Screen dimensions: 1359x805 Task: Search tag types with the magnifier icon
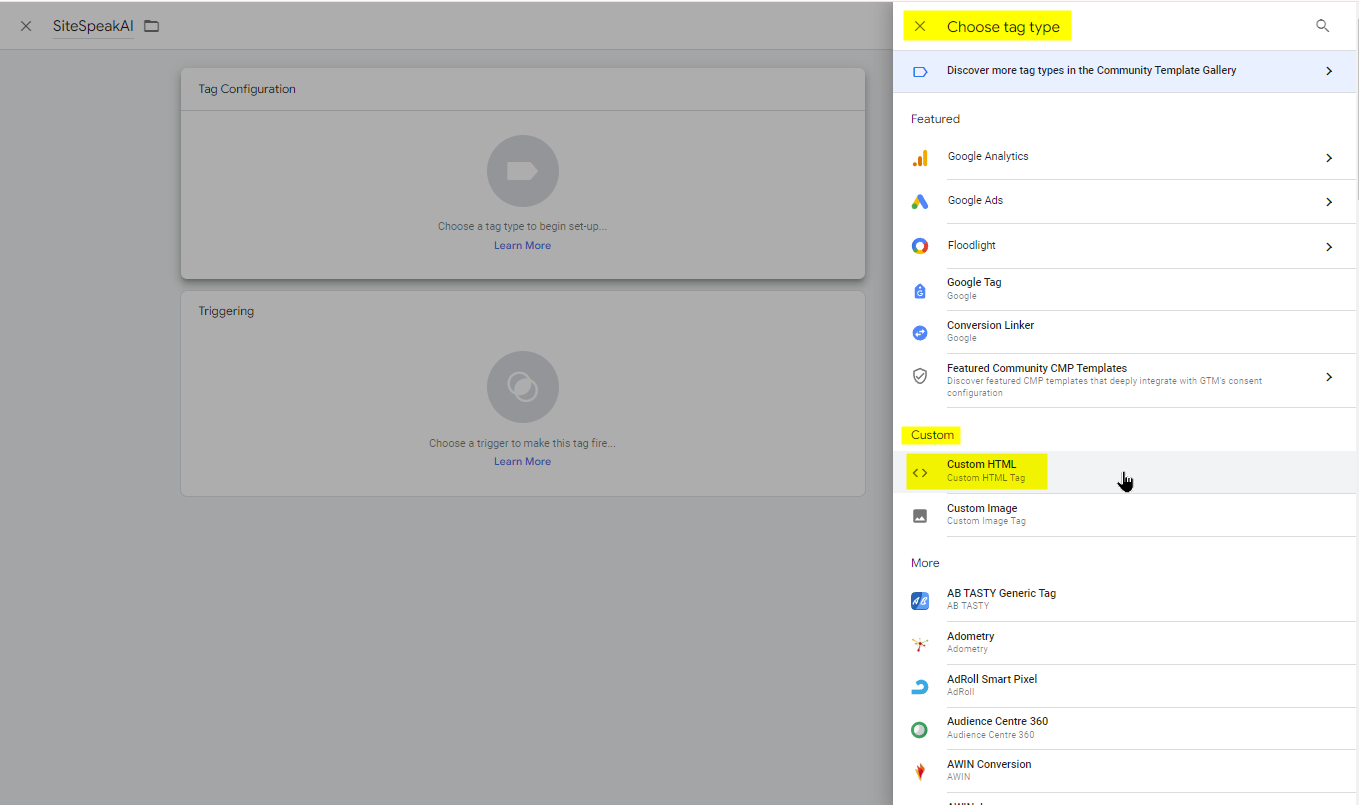coord(1322,26)
